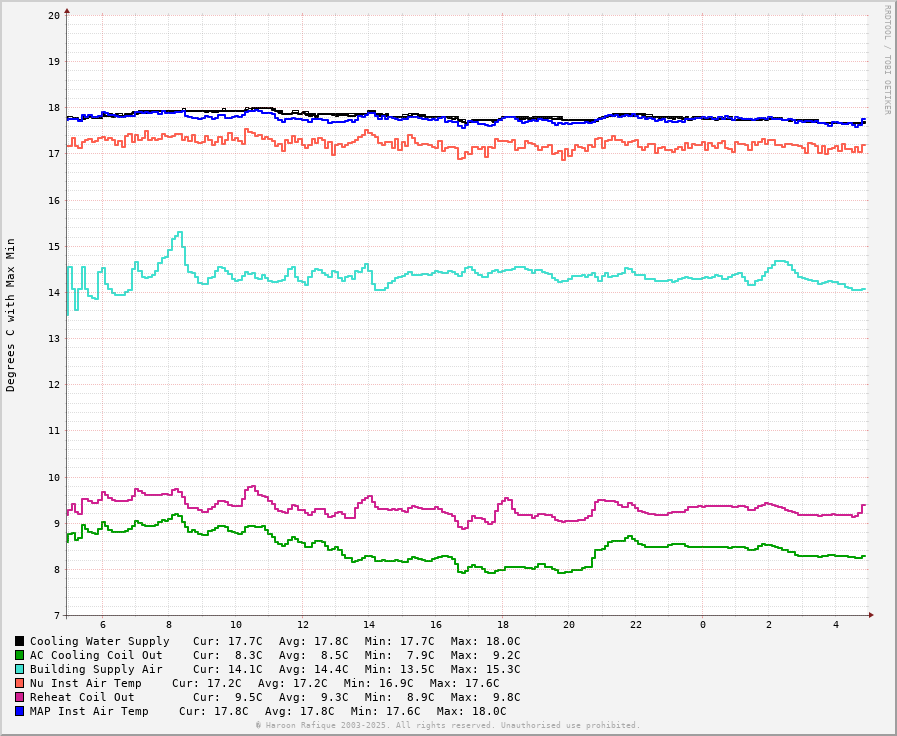Select the turquoise Building Supply Air legend swatch

pos(19,669)
